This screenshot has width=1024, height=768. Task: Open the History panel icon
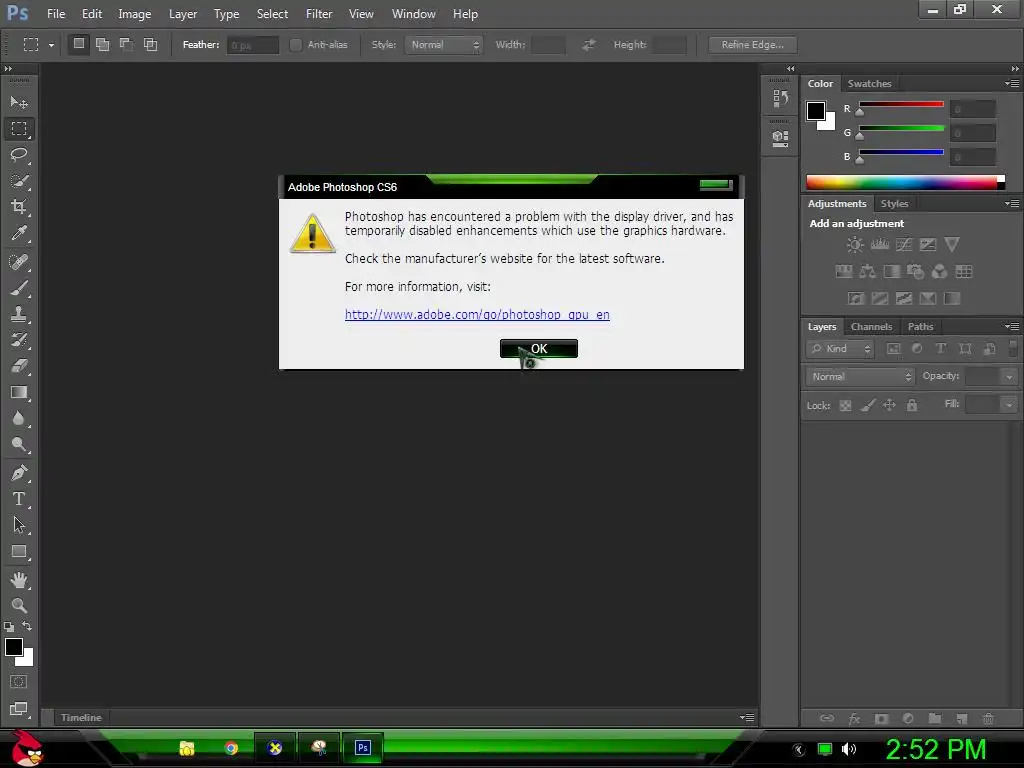pos(780,99)
